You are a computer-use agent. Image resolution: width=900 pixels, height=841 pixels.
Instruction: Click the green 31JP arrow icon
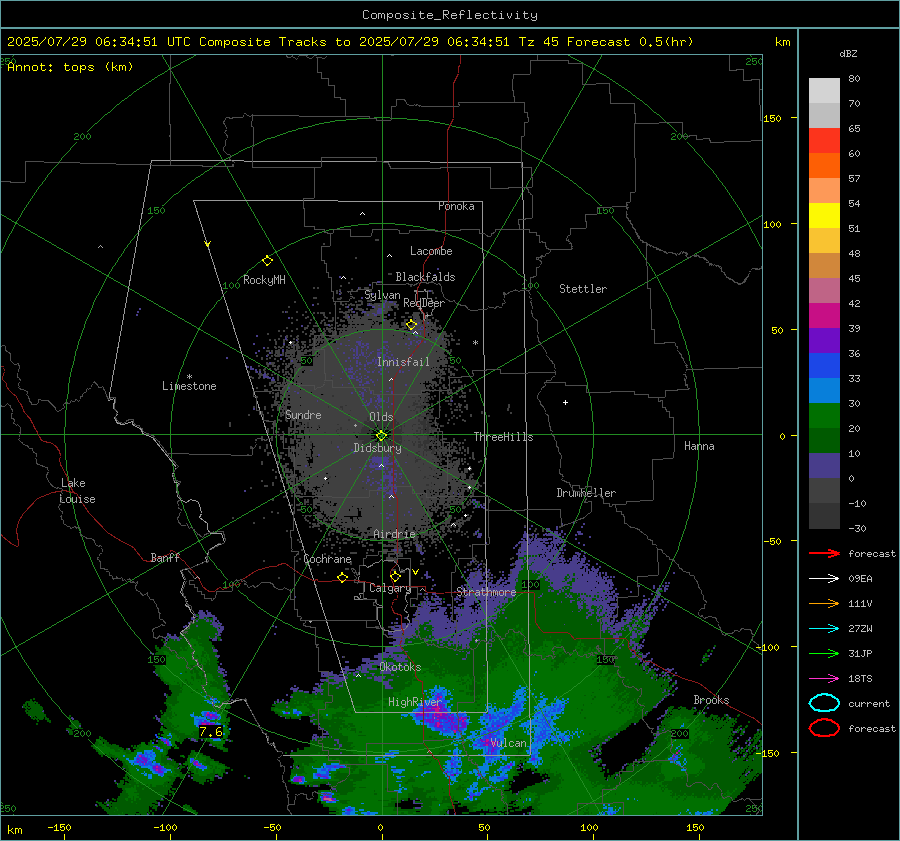[x=824, y=653]
